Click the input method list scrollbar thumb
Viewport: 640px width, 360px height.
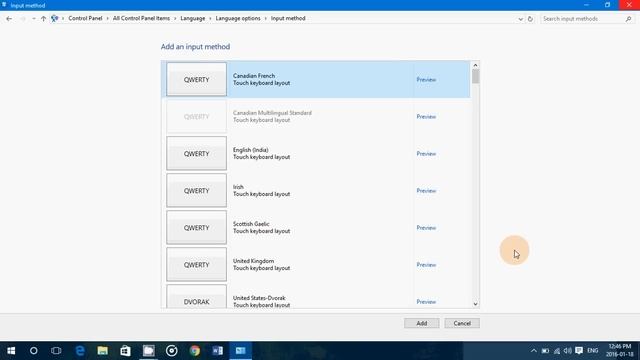click(475, 76)
